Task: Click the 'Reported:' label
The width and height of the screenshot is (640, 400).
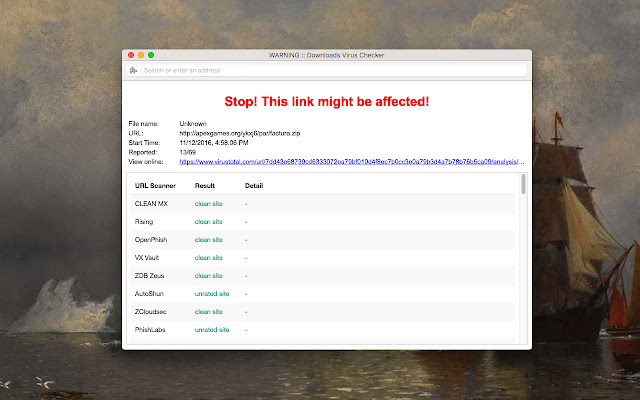Action: coord(142,152)
